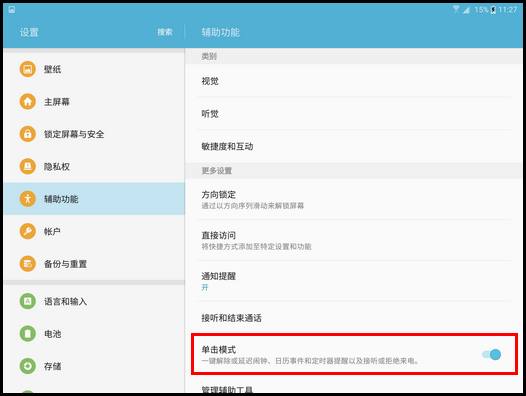
Task: Open 存储 settings entry
Action: (x=94, y=366)
